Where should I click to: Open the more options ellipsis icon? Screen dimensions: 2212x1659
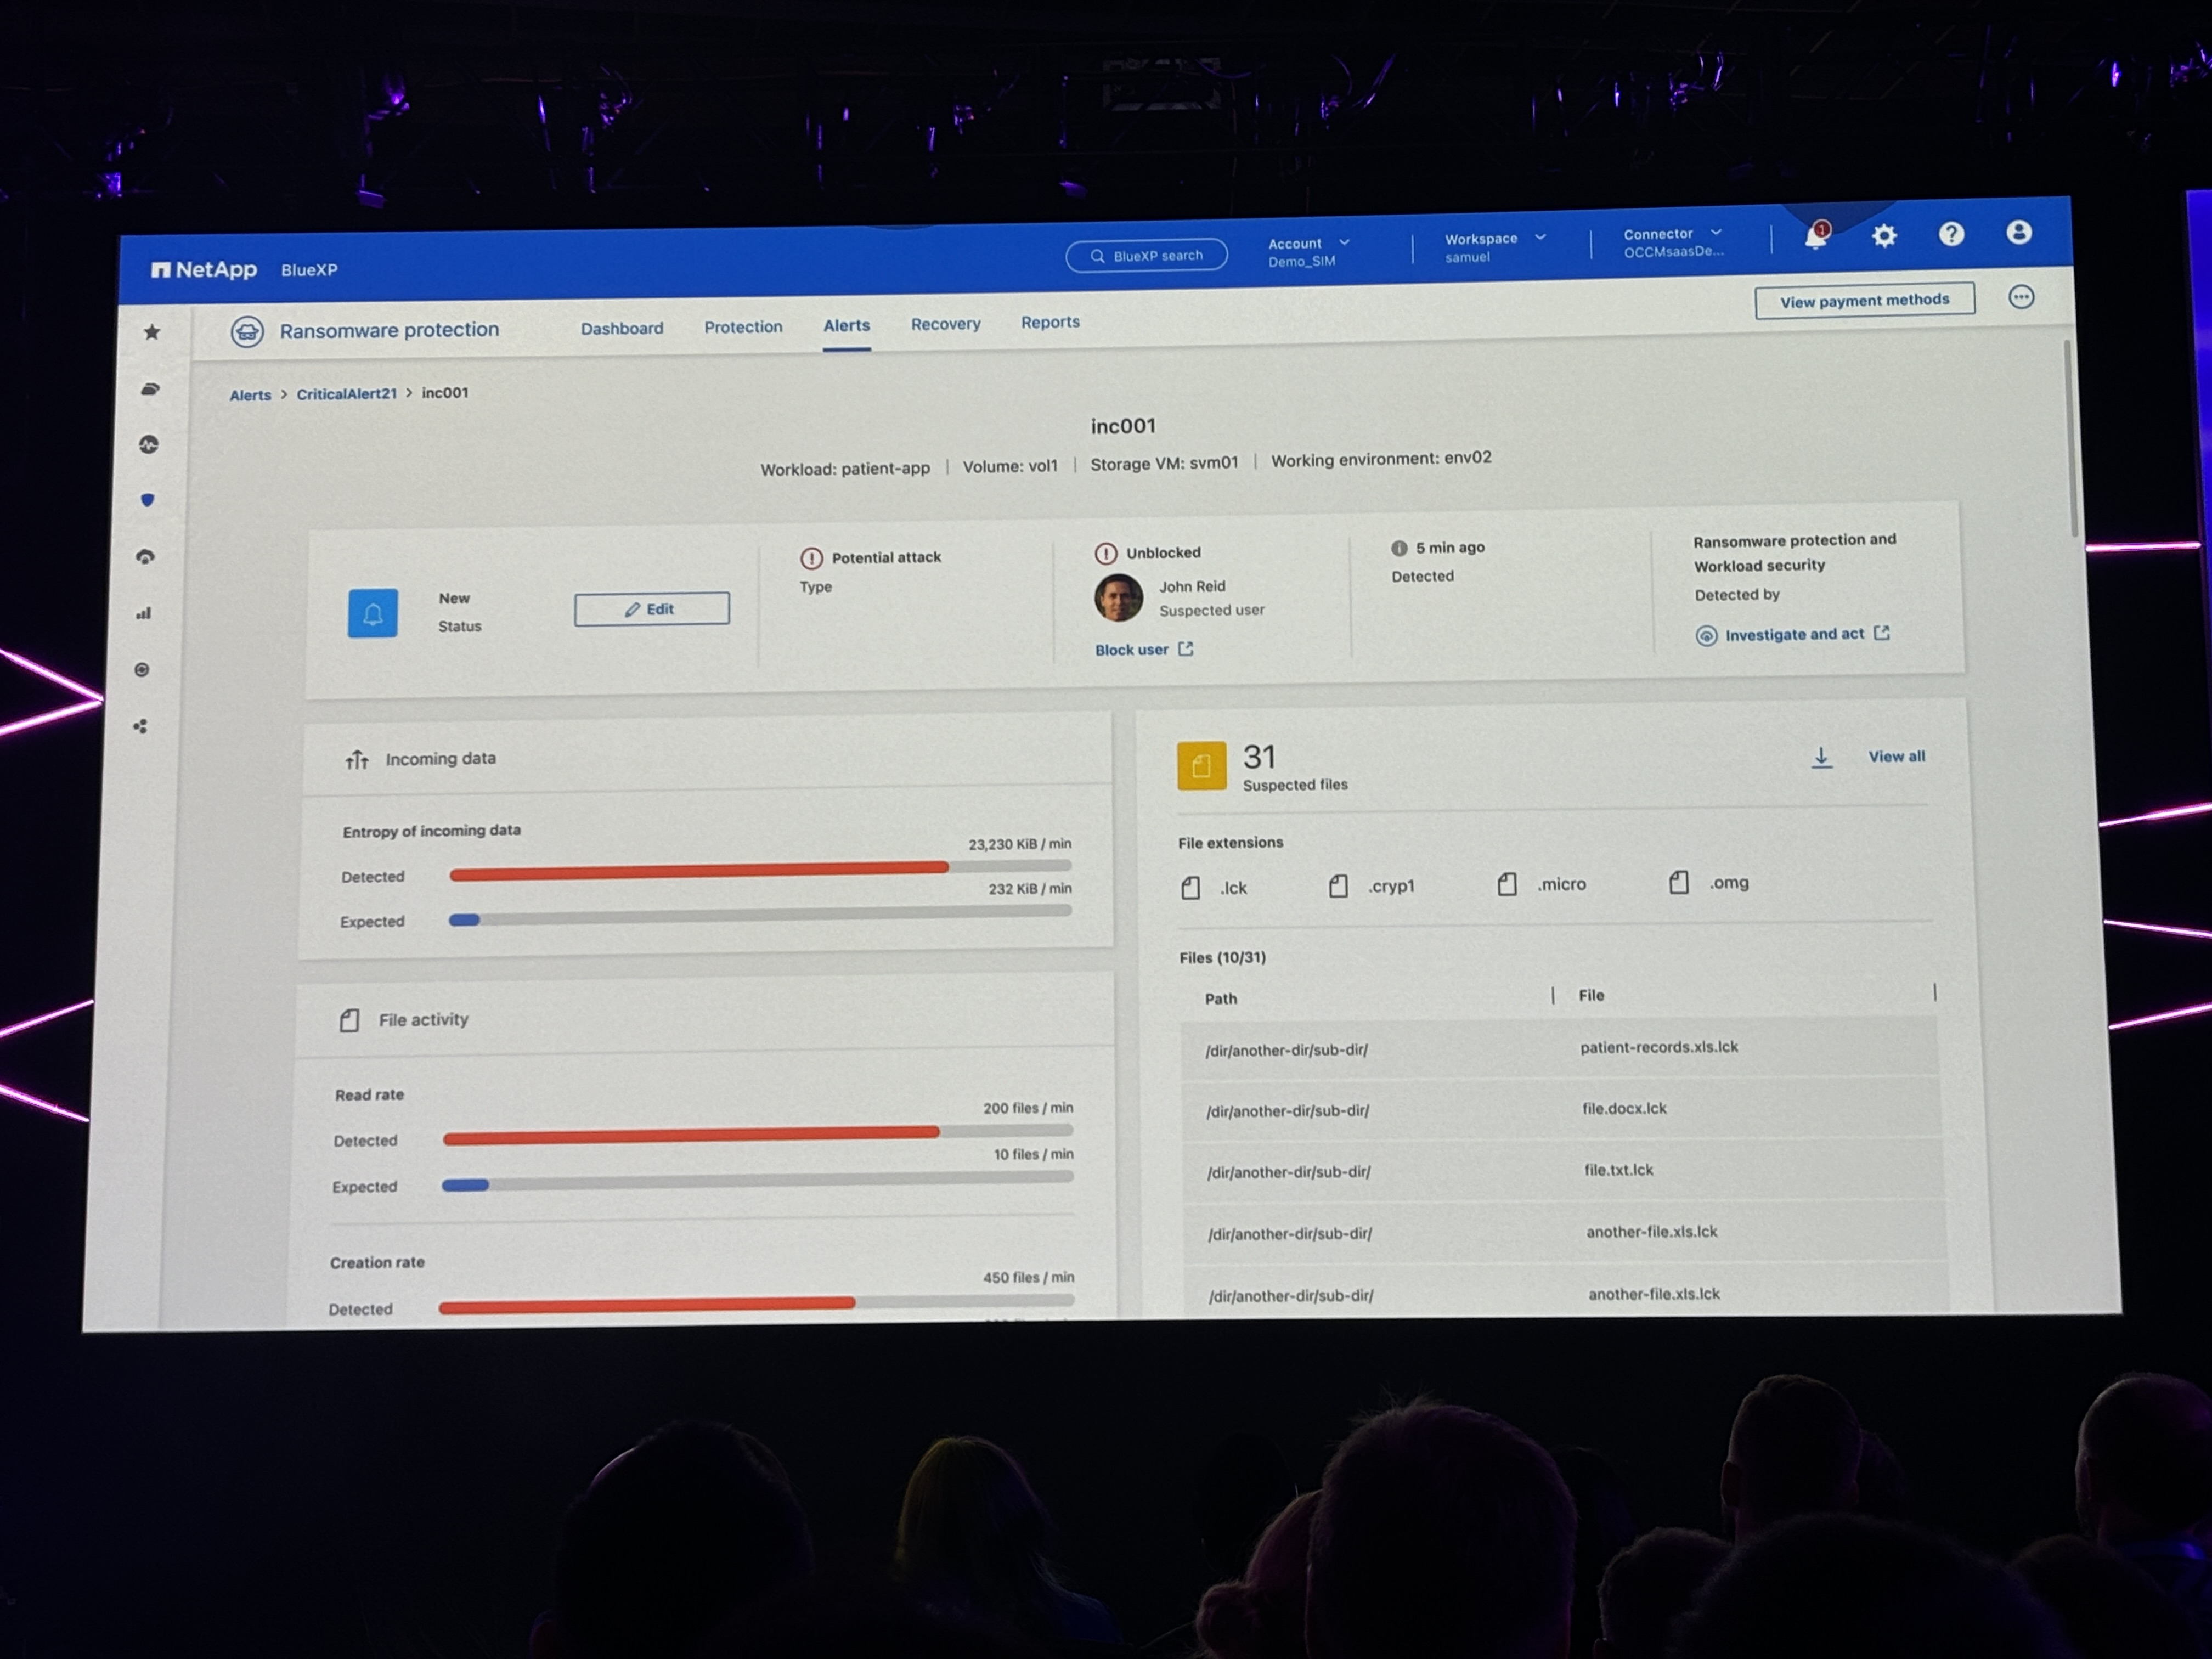click(2021, 297)
